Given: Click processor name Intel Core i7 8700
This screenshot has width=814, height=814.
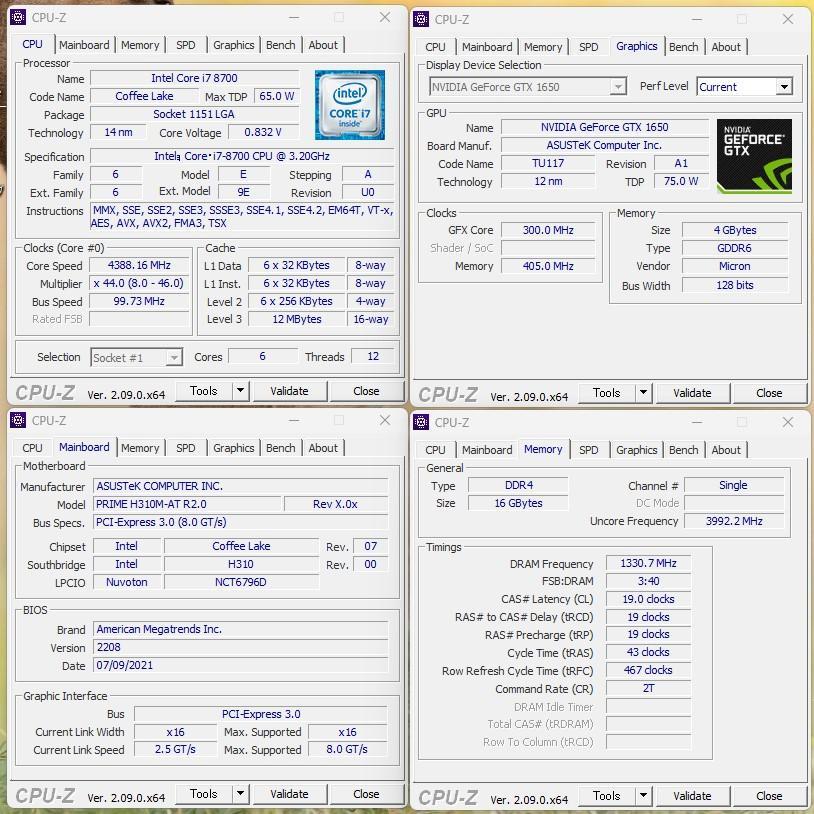Looking at the screenshot, I should [x=194, y=78].
